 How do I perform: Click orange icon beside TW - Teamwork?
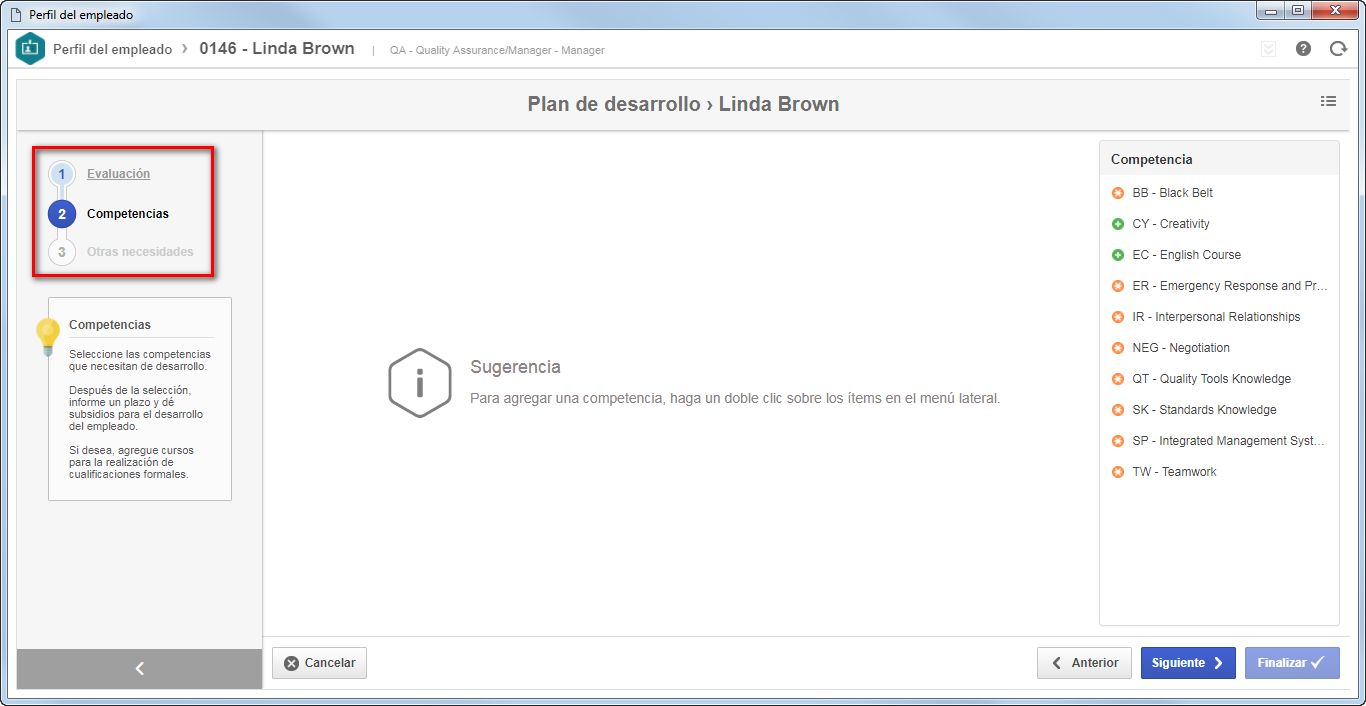tap(1118, 472)
